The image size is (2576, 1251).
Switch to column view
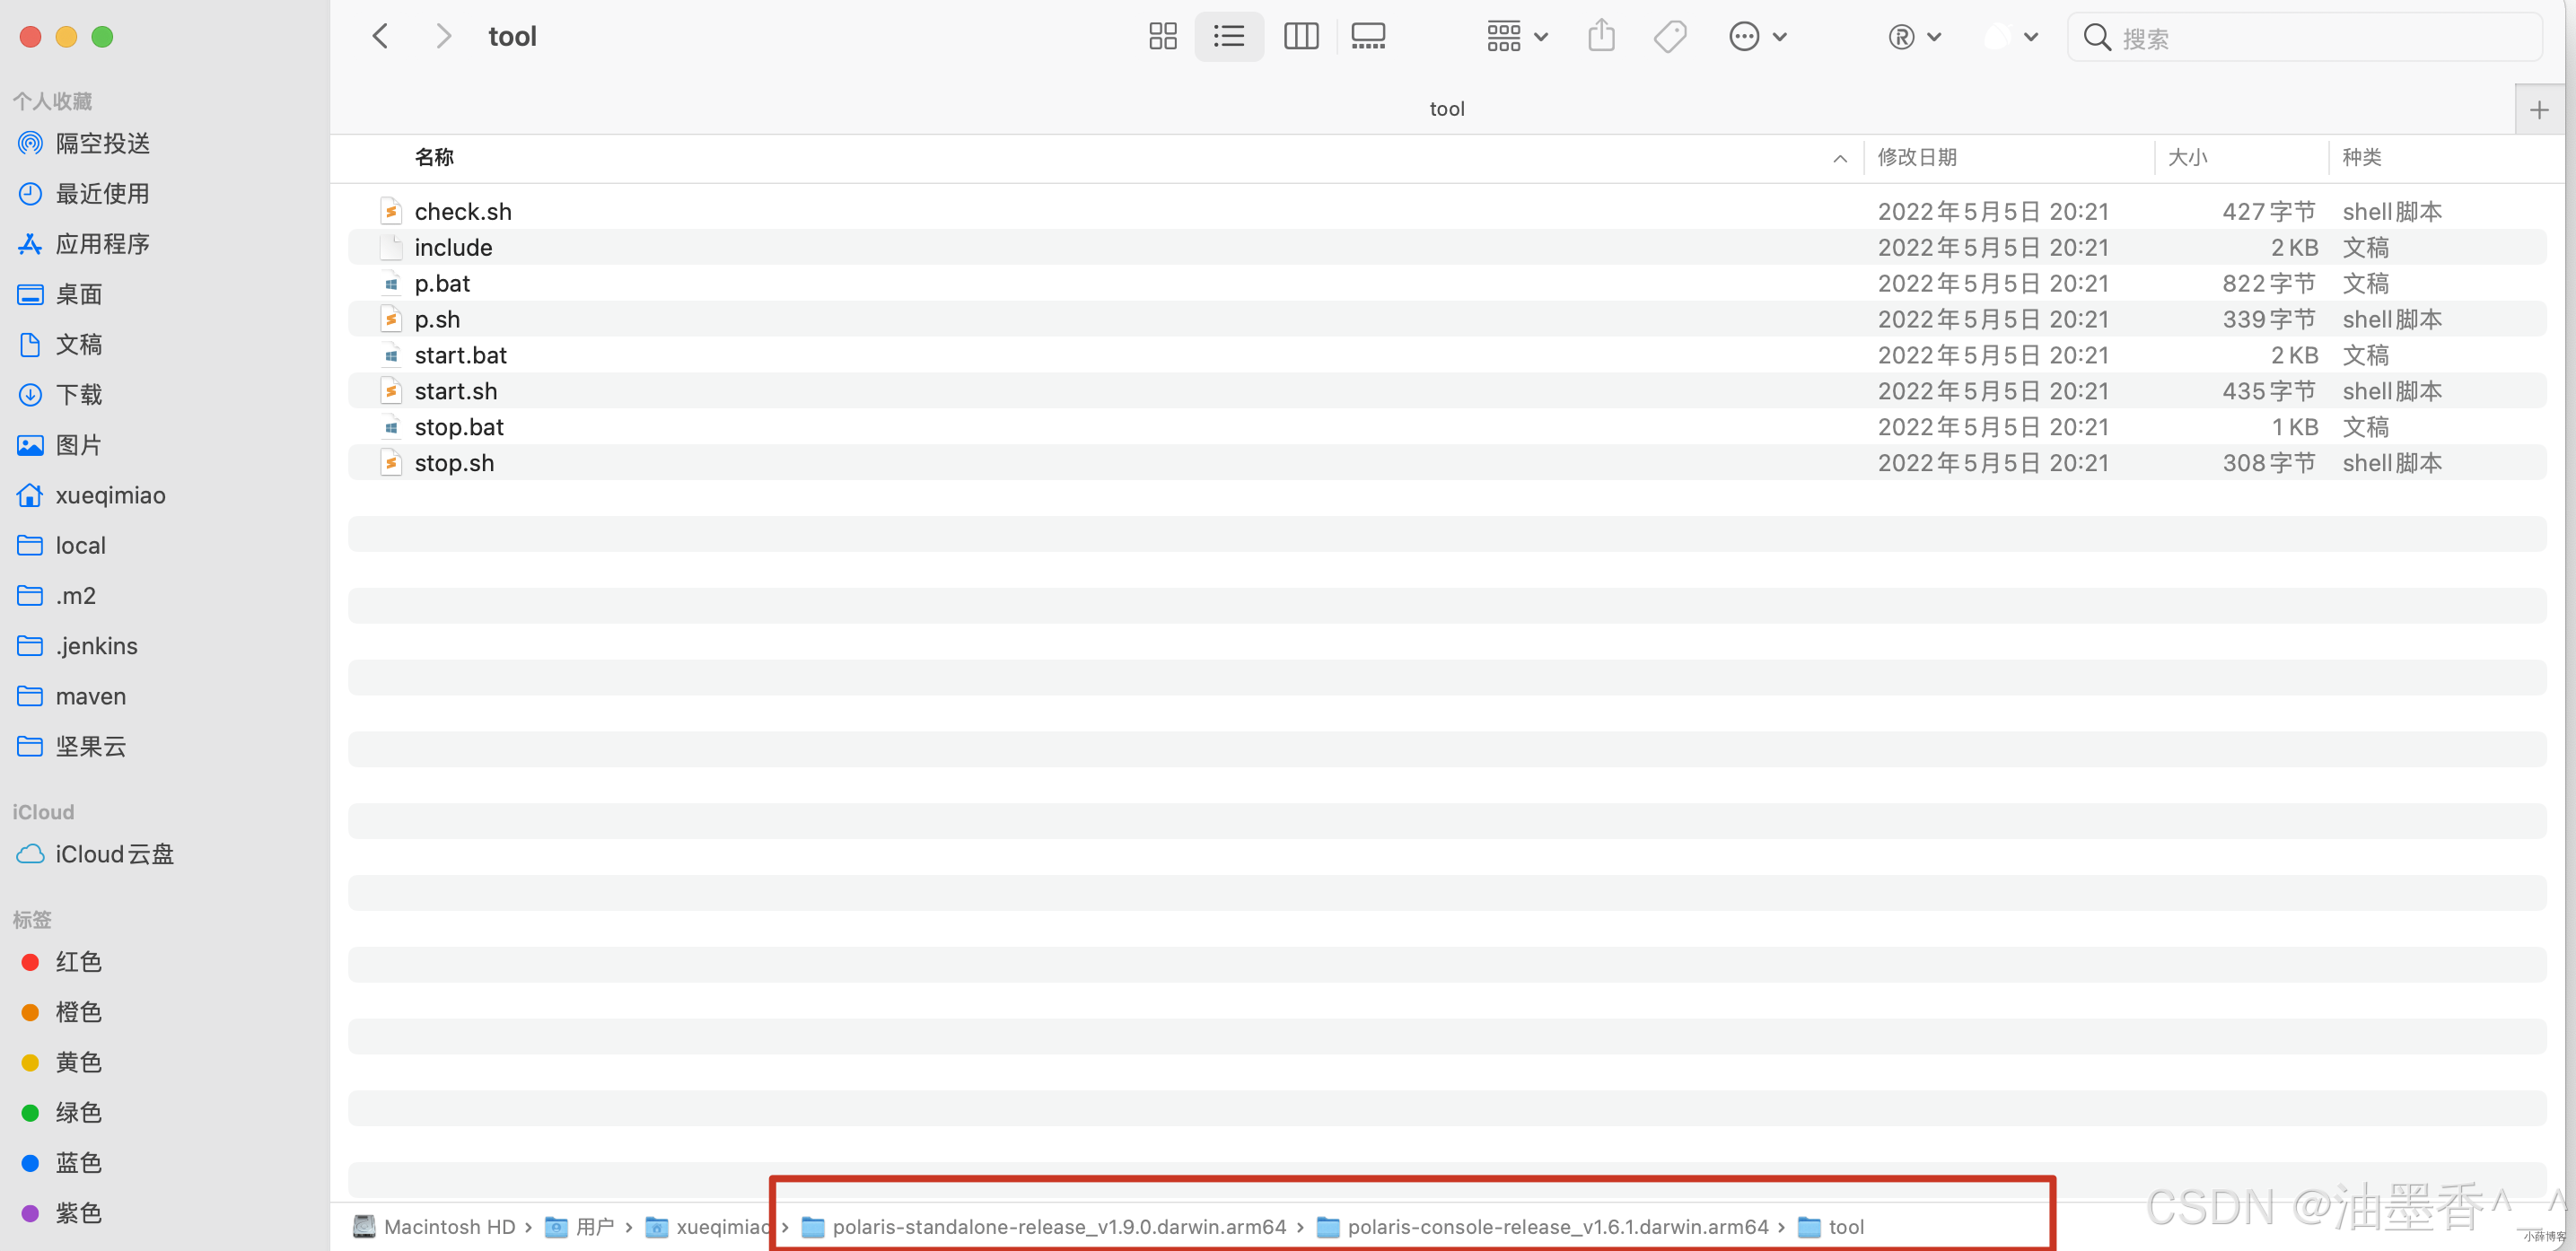point(1300,37)
